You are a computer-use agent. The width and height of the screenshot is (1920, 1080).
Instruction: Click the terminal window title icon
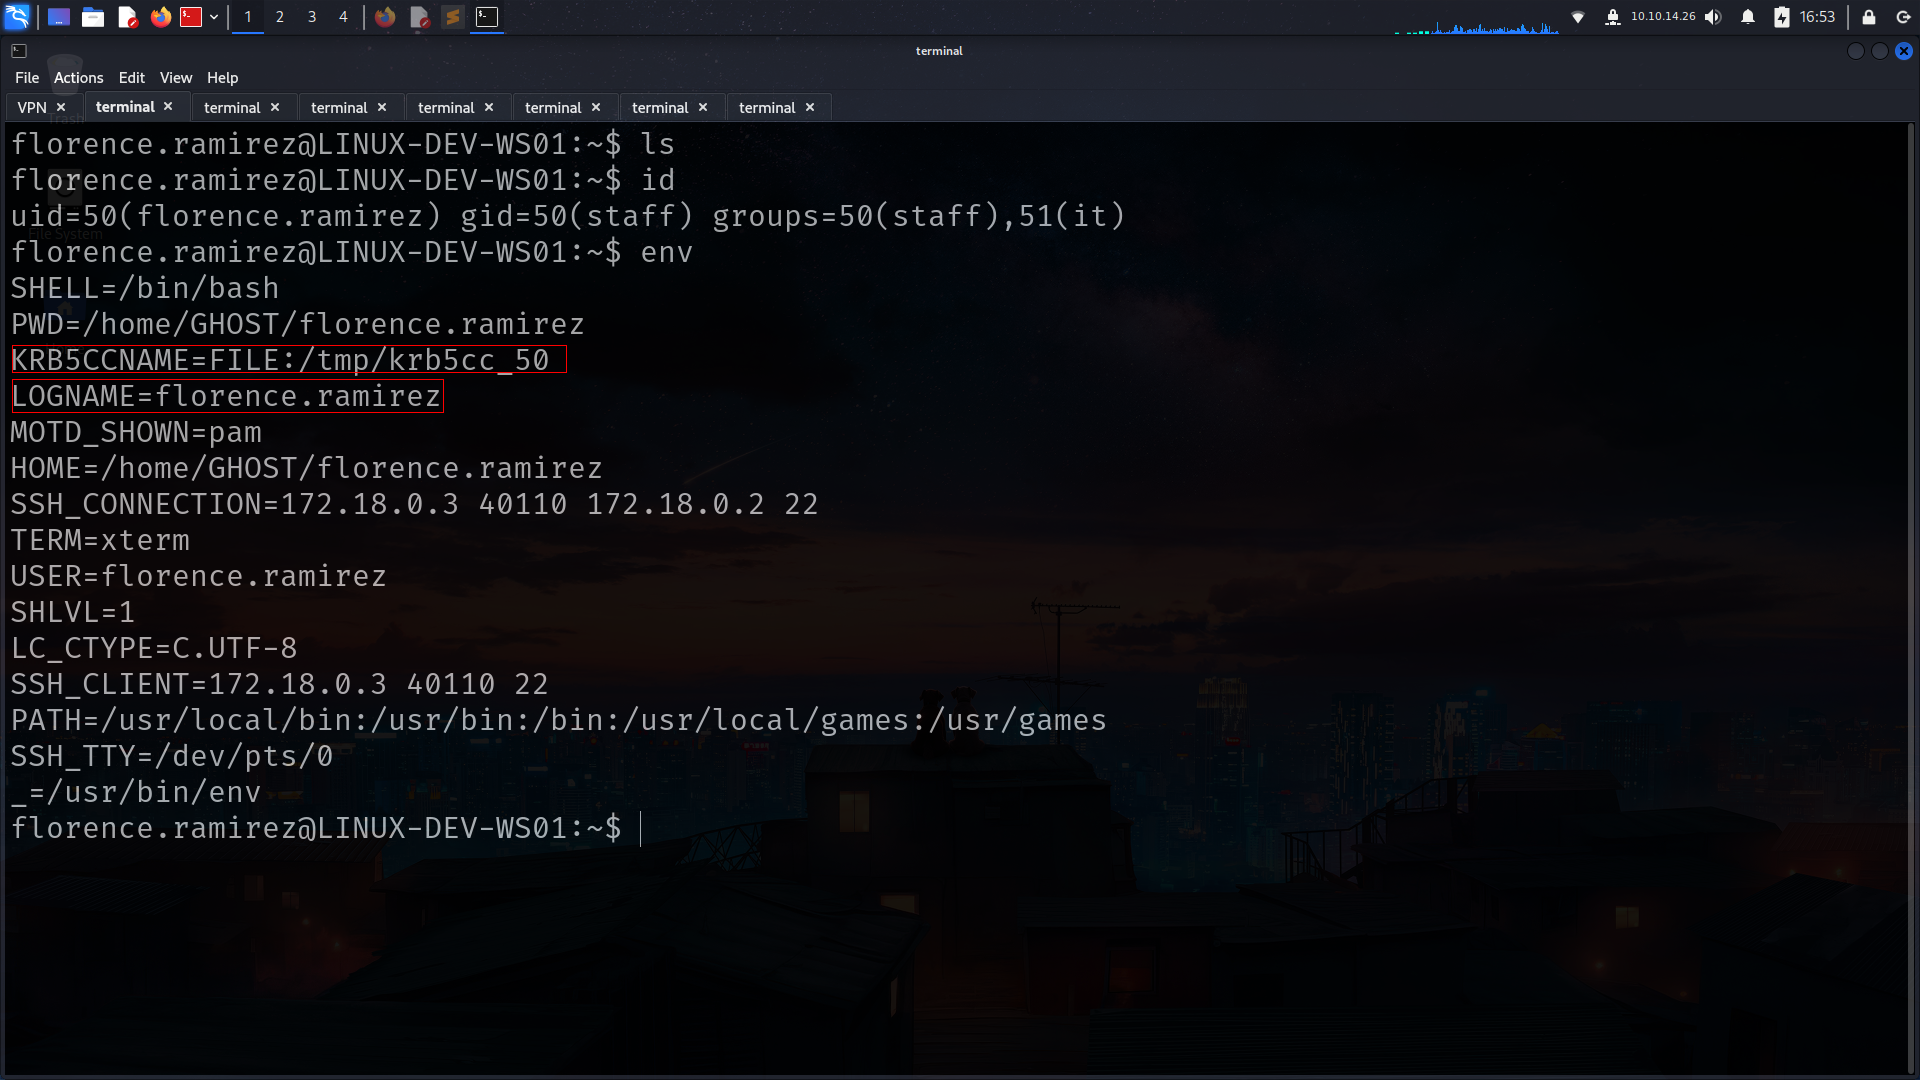(x=19, y=50)
